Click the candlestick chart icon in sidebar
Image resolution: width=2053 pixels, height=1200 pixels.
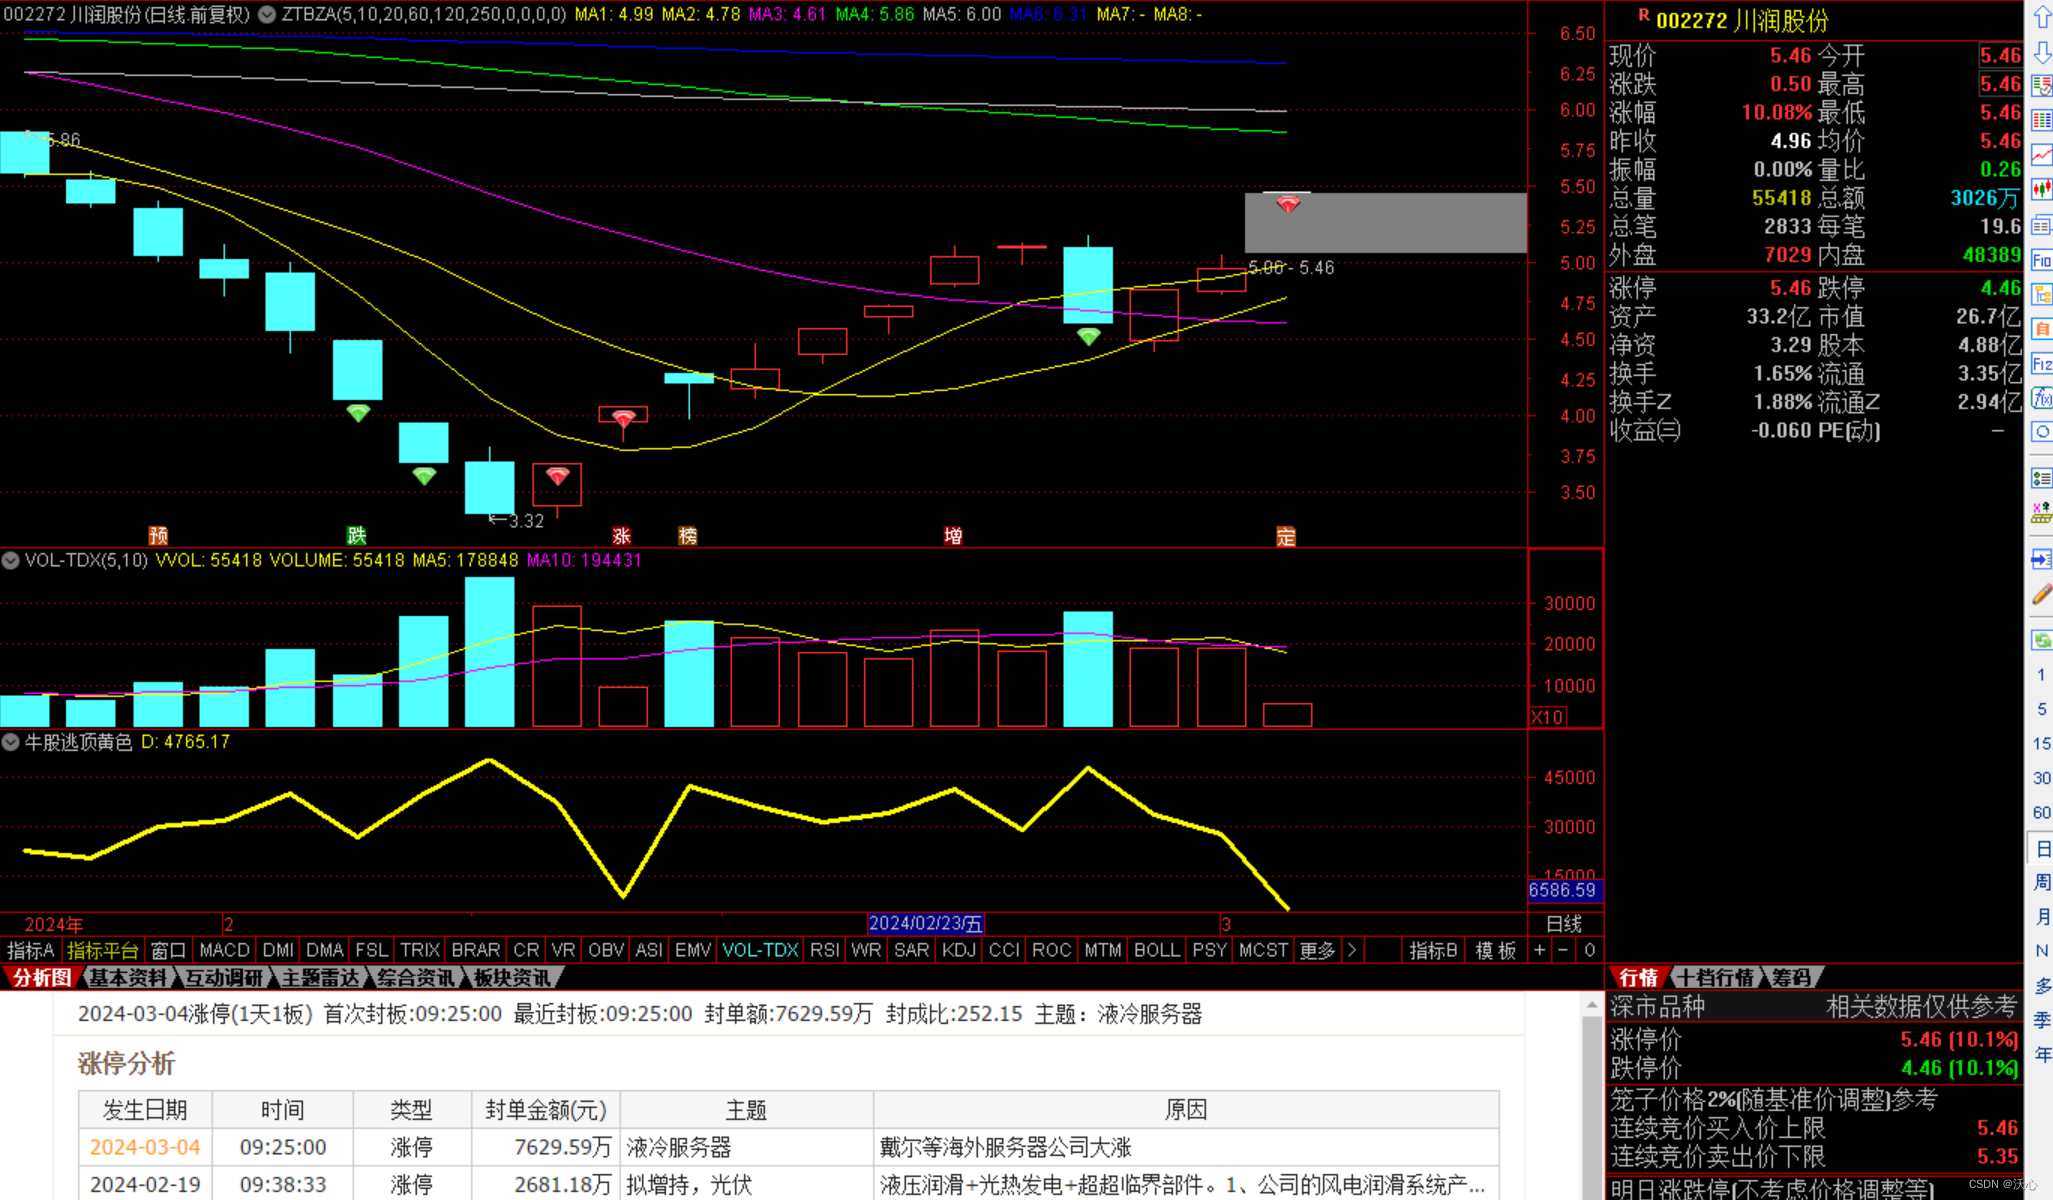click(x=2041, y=189)
